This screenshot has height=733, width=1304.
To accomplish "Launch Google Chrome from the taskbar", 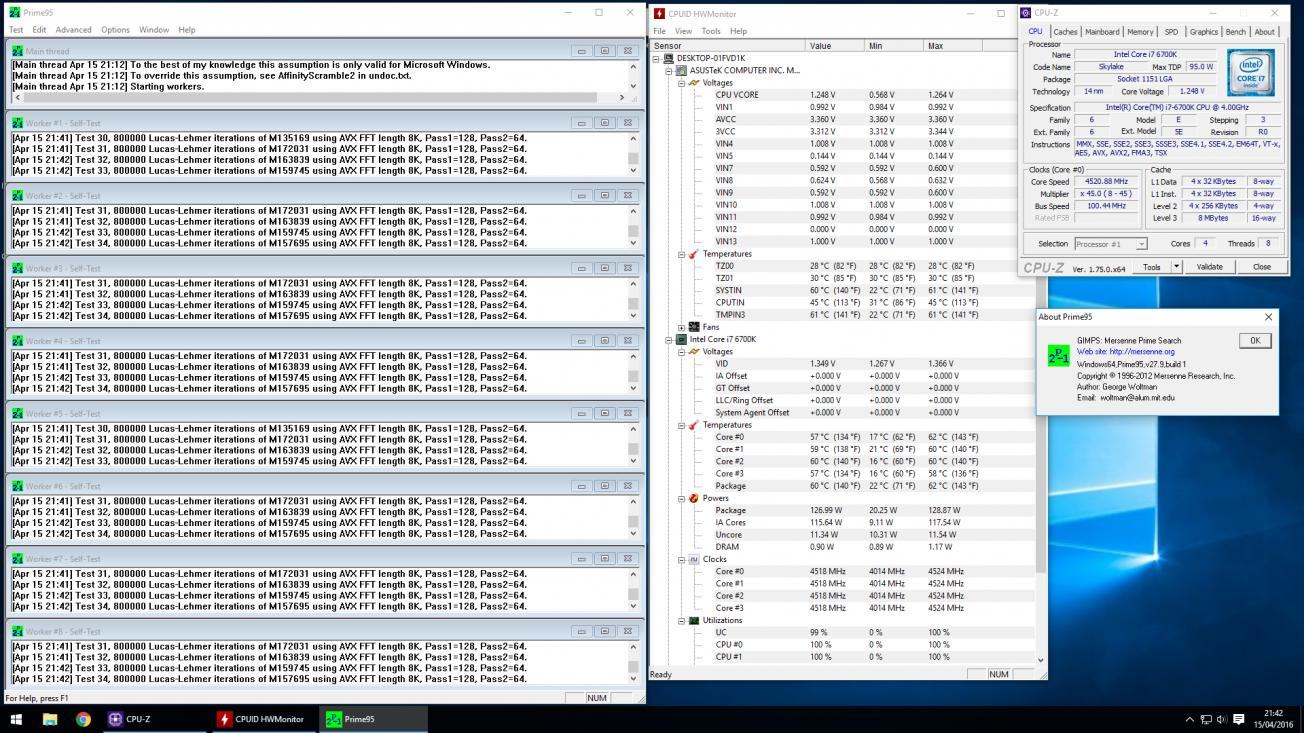I will [x=83, y=719].
